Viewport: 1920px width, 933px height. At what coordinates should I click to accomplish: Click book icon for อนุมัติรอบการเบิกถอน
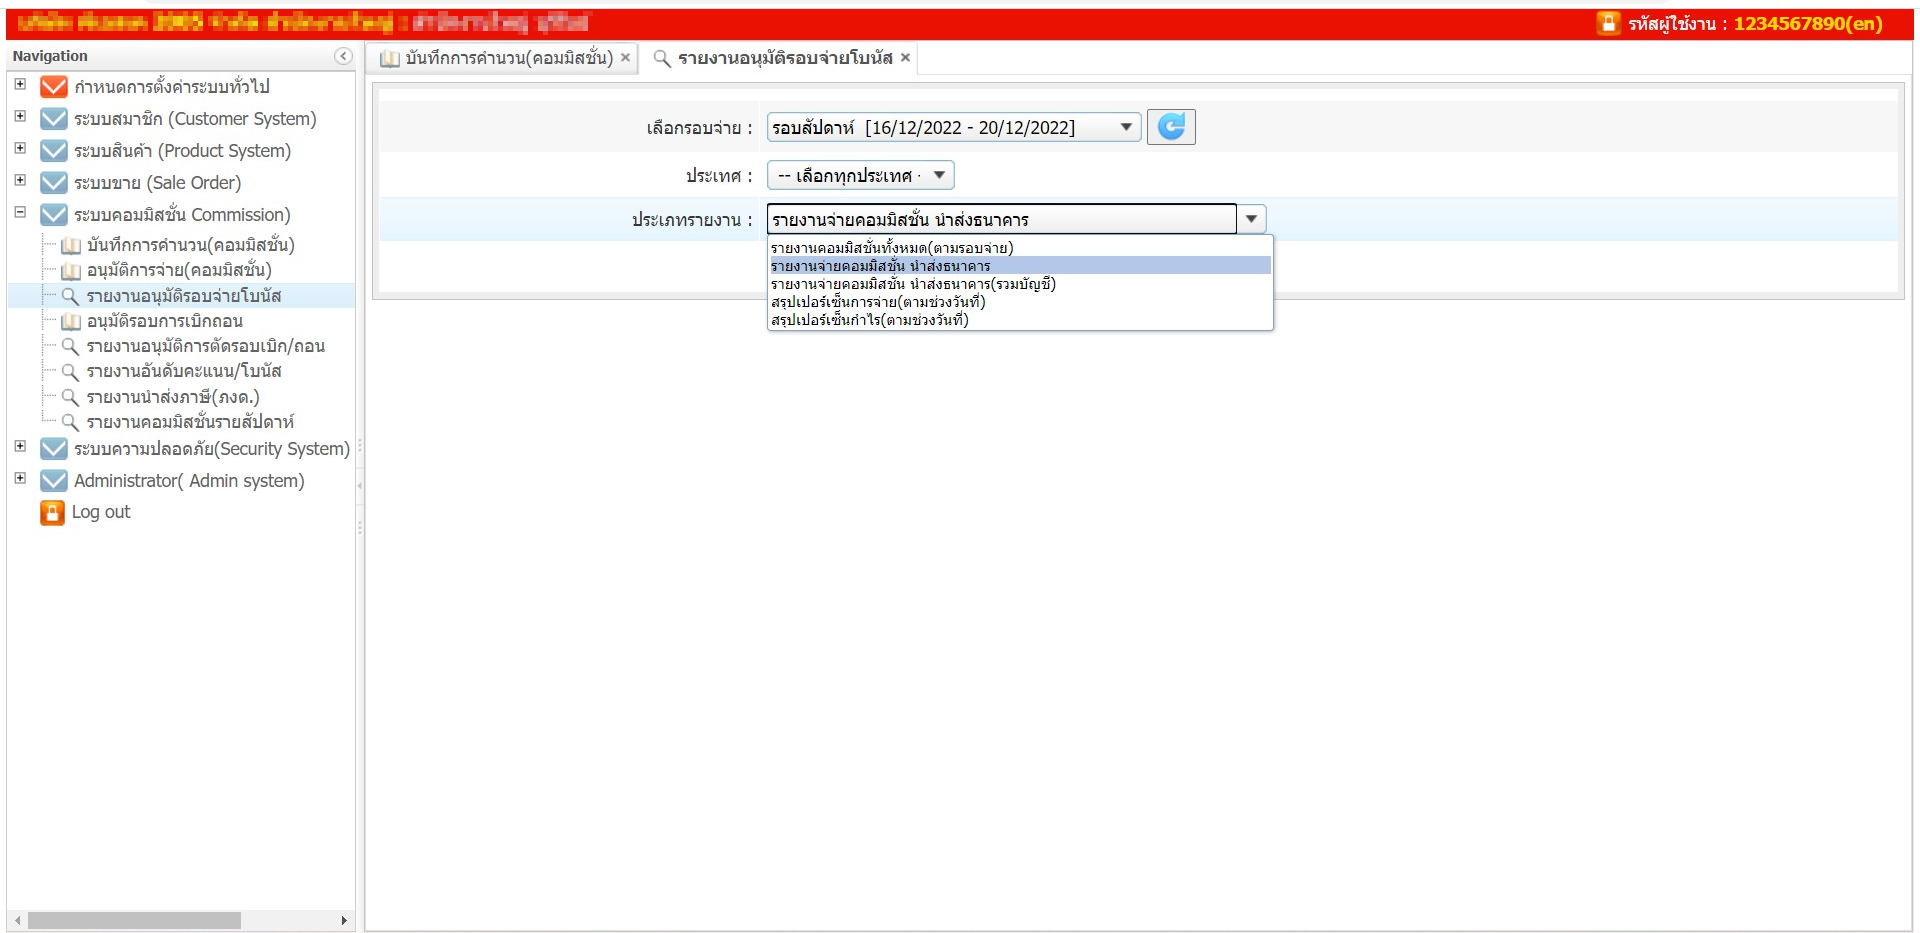click(70, 321)
